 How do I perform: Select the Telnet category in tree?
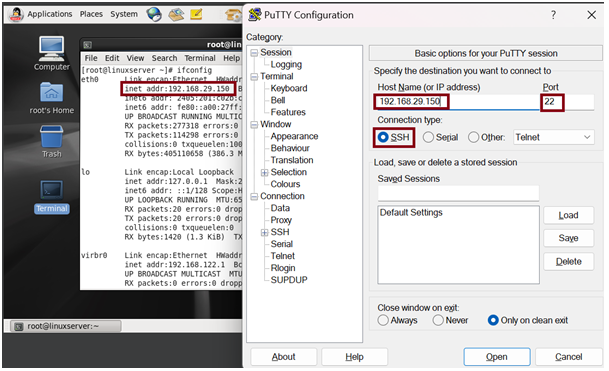283,256
